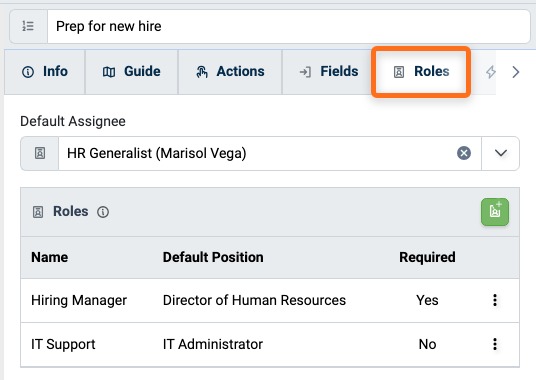Open options menu for IT Support row
Viewport: 536px width, 380px height.
pyautogui.click(x=495, y=344)
